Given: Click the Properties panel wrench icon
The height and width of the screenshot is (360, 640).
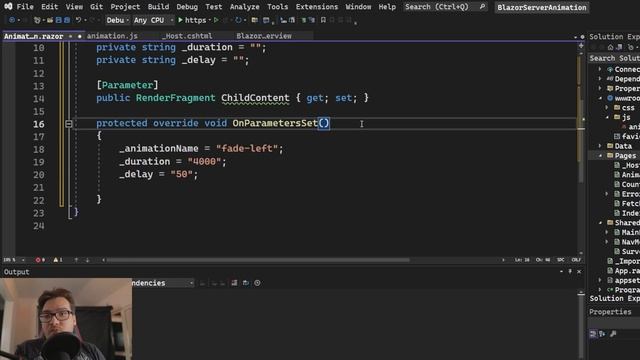Looking at the screenshot, I should (613, 334).
